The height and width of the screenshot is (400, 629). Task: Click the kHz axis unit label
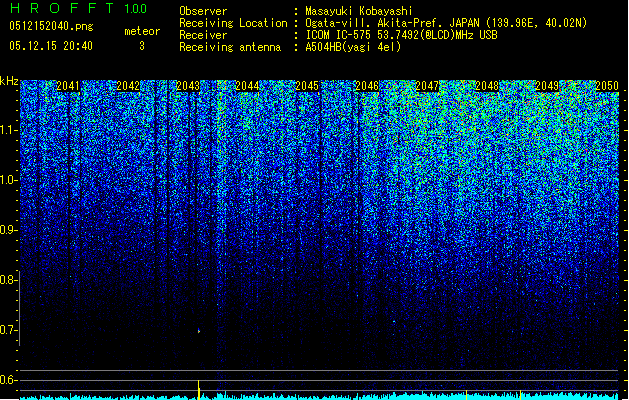(x=9, y=81)
